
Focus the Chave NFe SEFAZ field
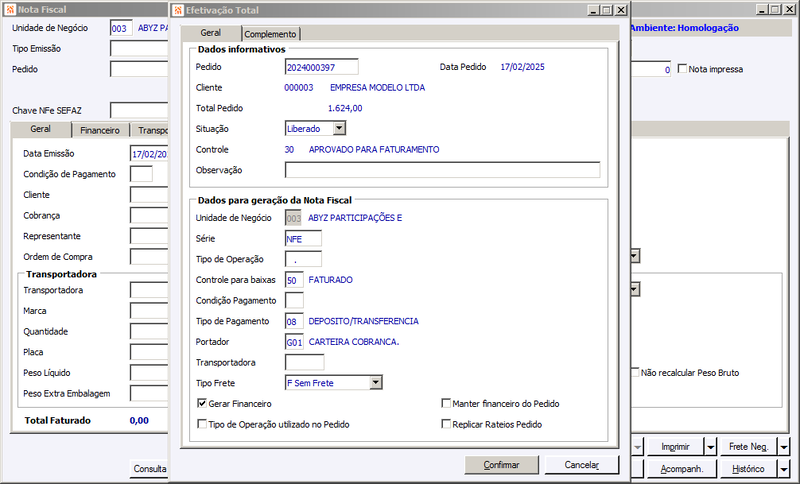[x=139, y=110]
